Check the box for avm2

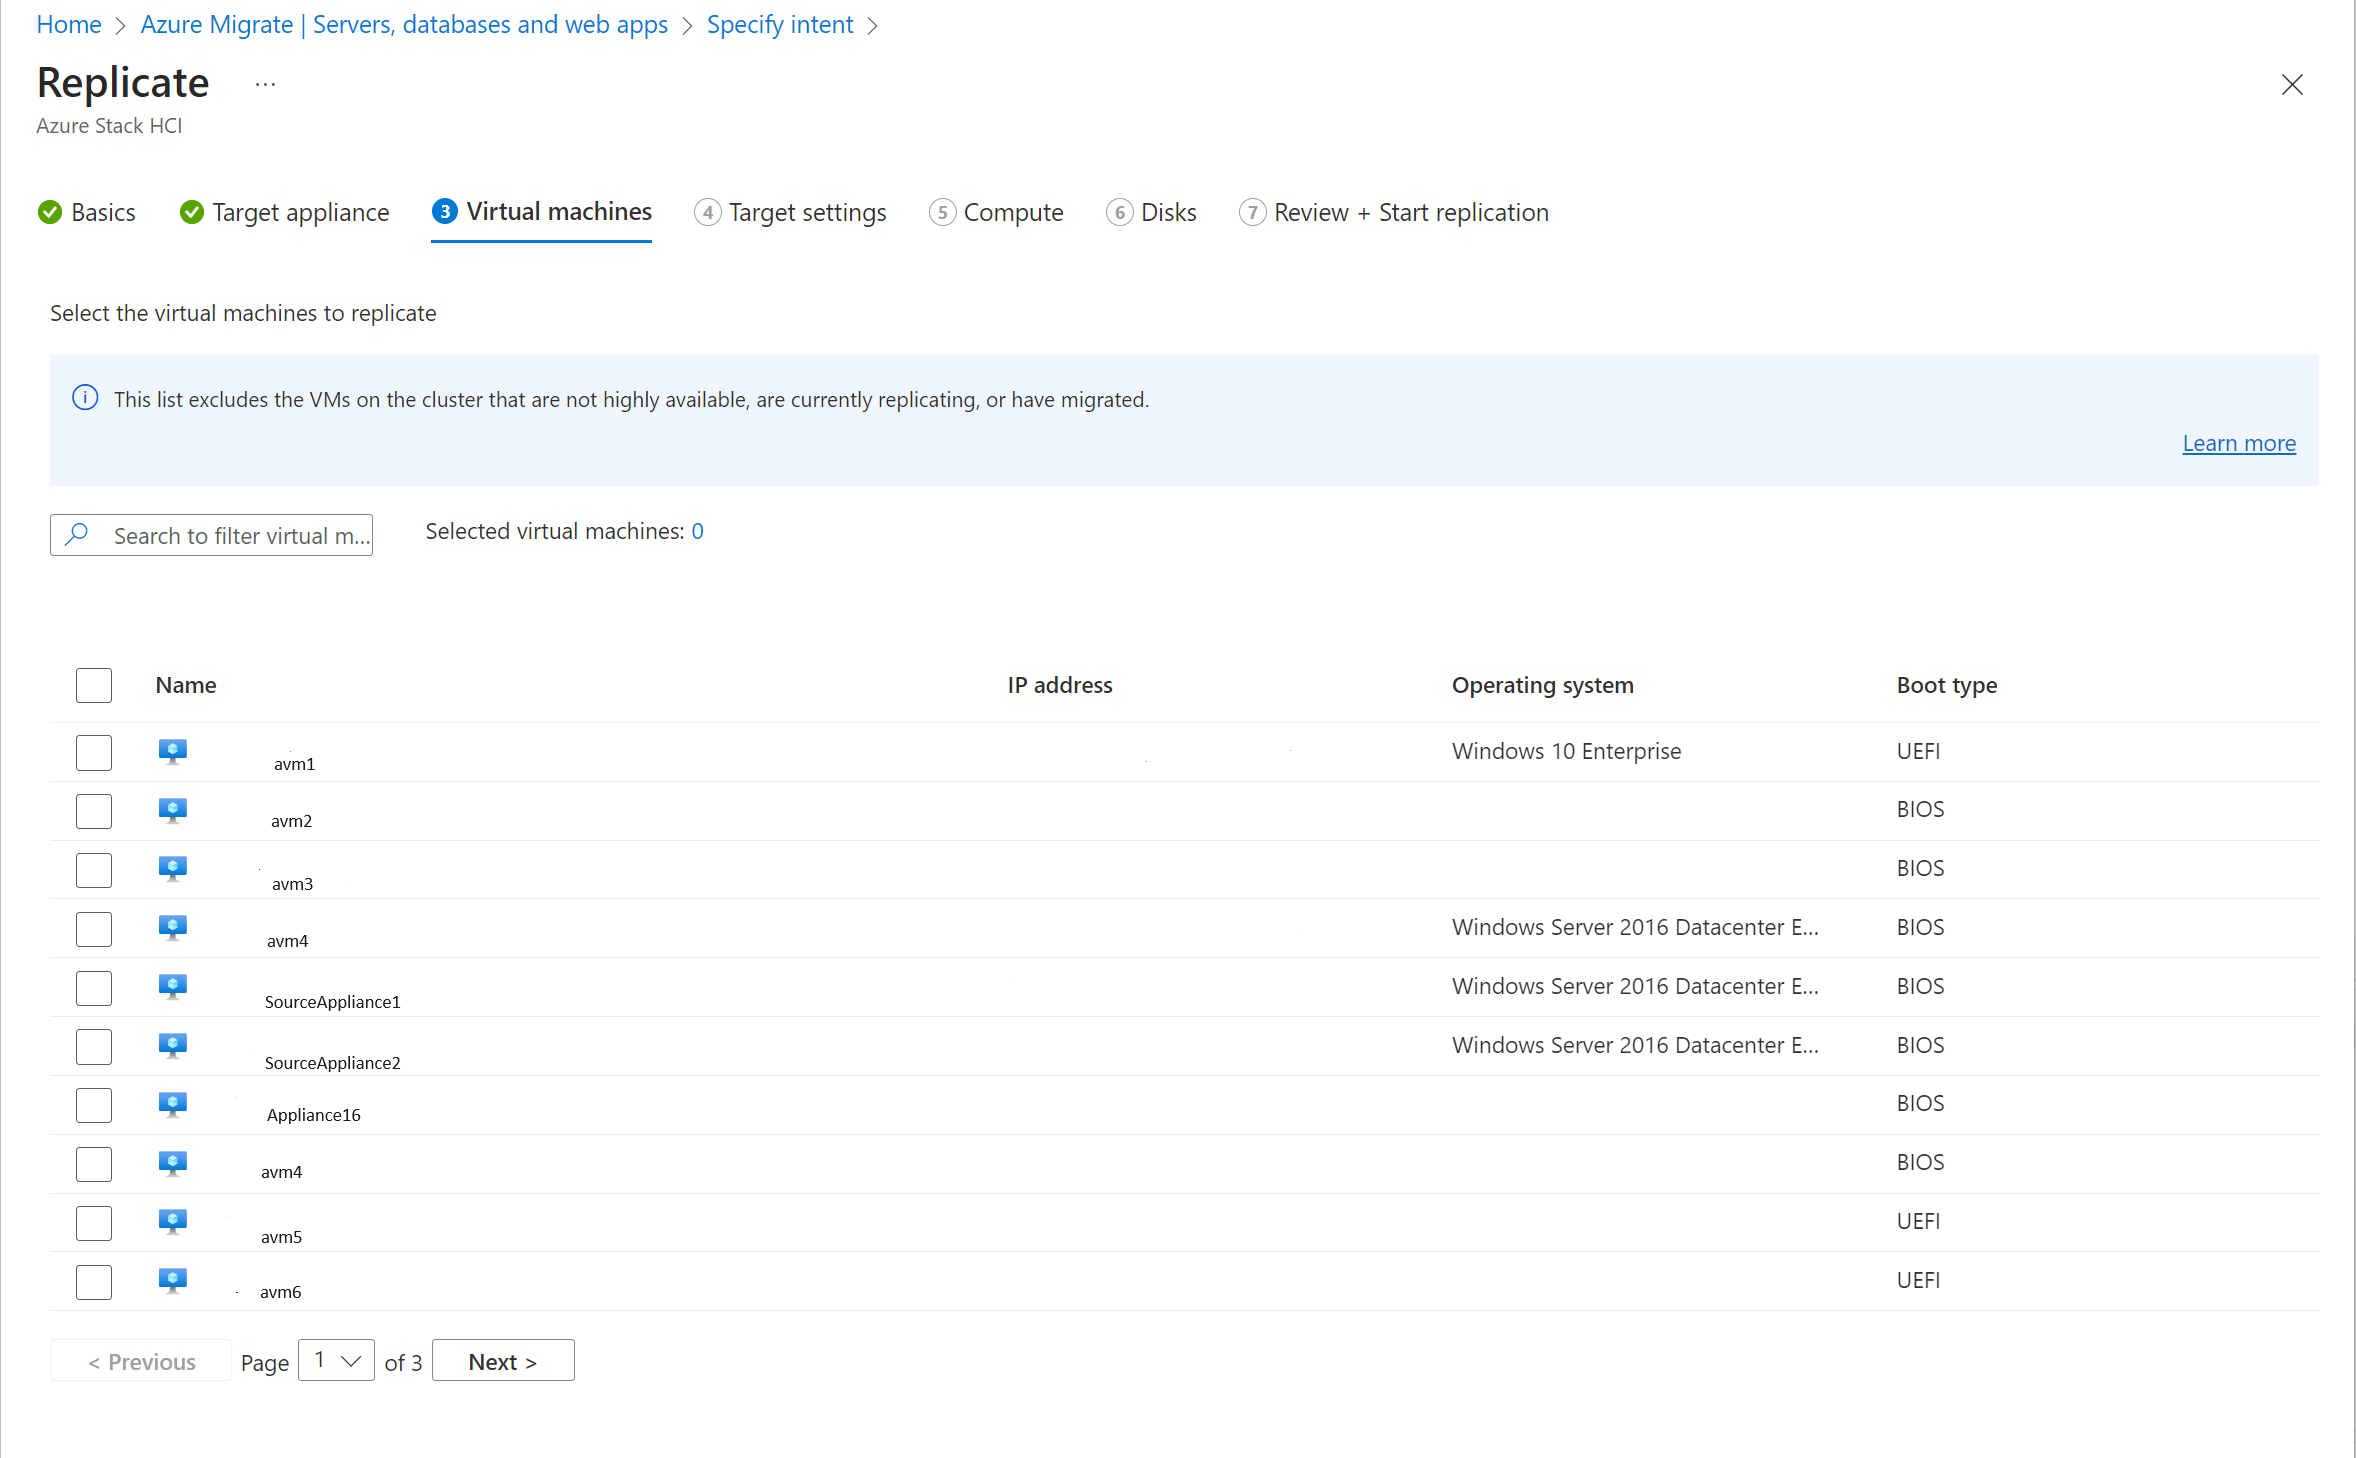[x=94, y=811]
